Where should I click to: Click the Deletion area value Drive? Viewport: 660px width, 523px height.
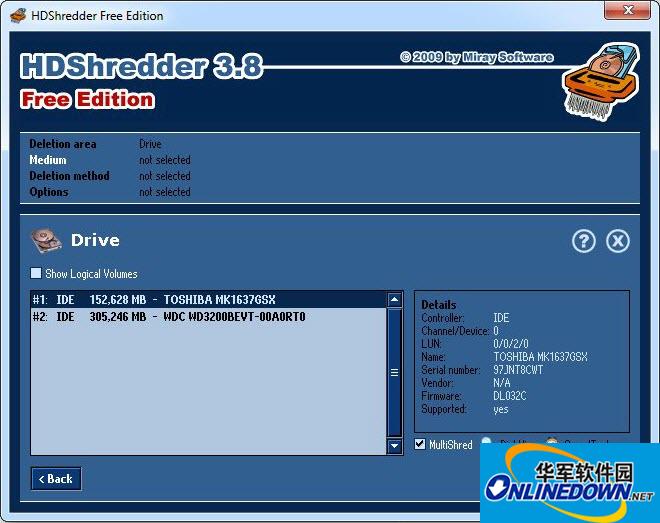tap(150, 144)
